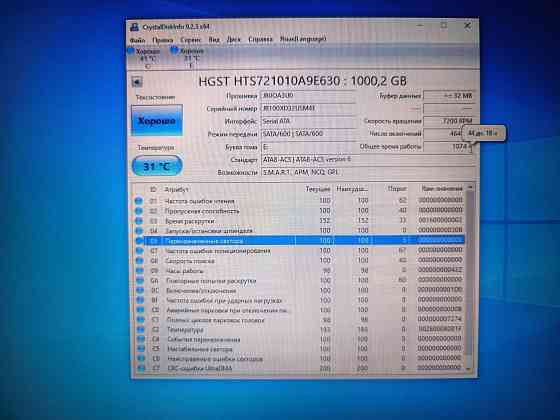Click status icon for attribute 07 seek error rate

[139, 251]
